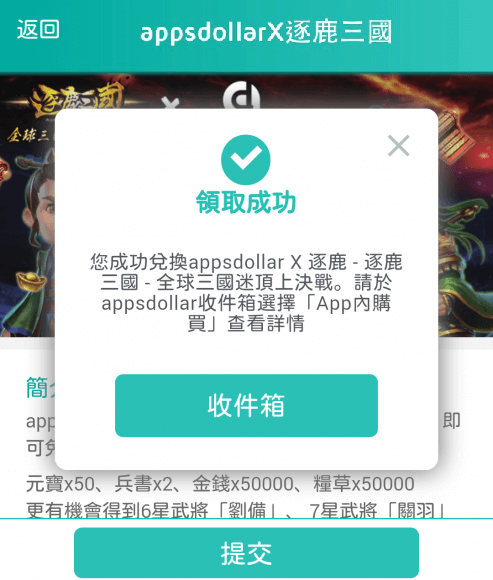Tap the green checkmark success icon
Image resolution: width=493 pixels, height=580 pixels.
[x=246, y=160]
